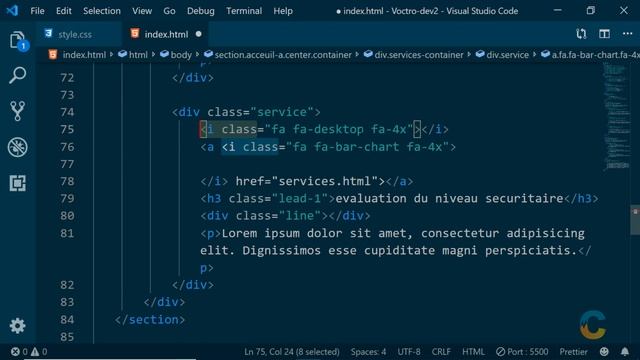Open the Search view in activity bar
This screenshot has width=640, height=360.
click(18, 75)
